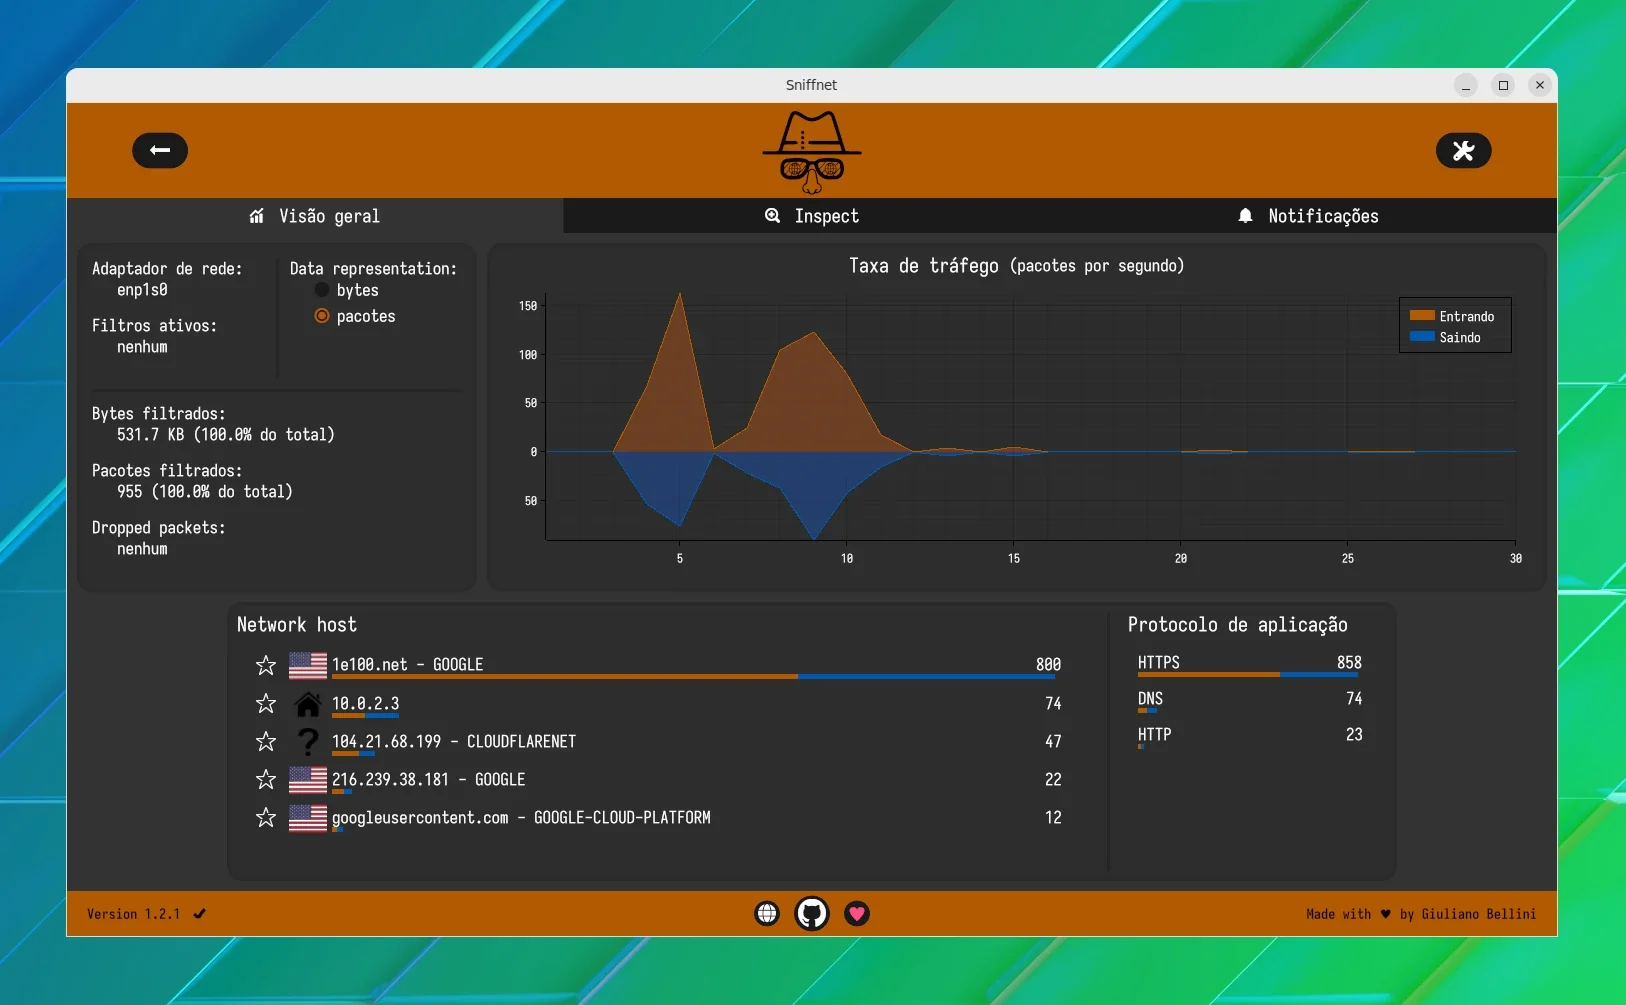Viewport: 1626px width, 1005px height.
Task: Open the Notificações tab
Action: click(1308, 216)
